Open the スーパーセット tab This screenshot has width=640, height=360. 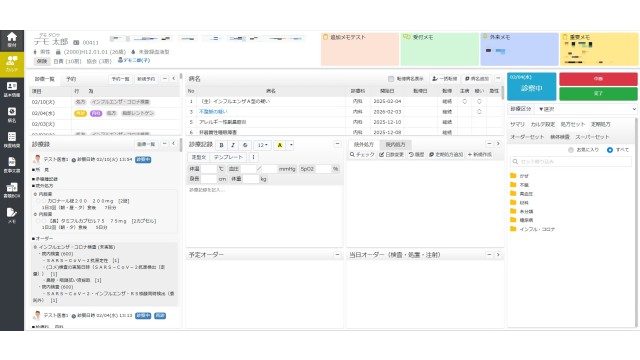coord(592,137)
